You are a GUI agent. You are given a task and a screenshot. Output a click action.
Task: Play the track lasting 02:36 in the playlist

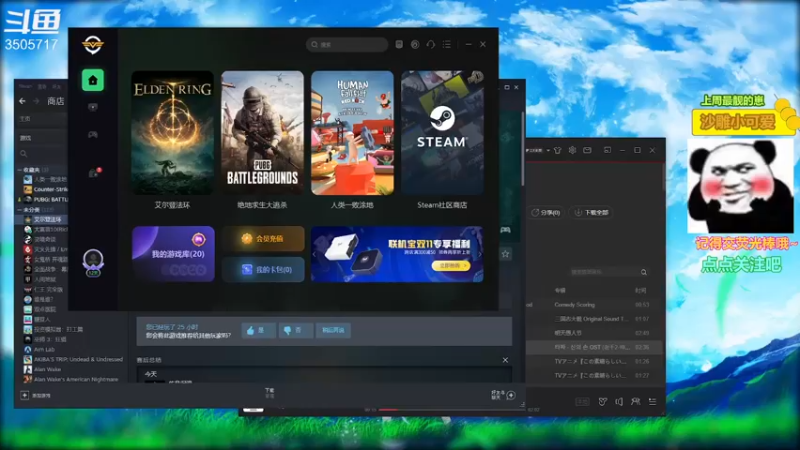coord(594,347)
